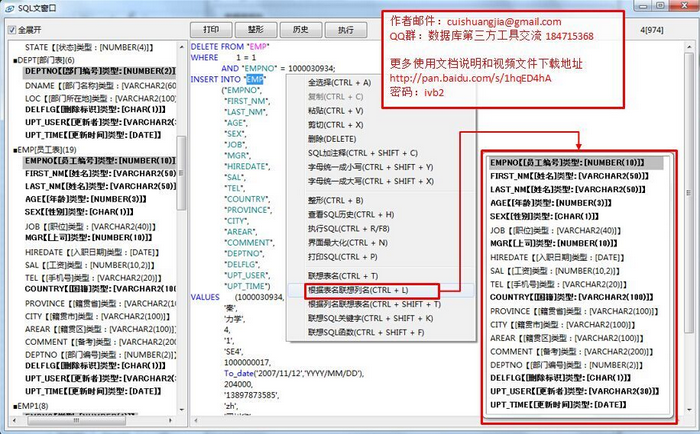This screenshot has width=700, height=434.
Task: Click left arrow of tree horizontal scrollbar
Action: tap(14, 421)
